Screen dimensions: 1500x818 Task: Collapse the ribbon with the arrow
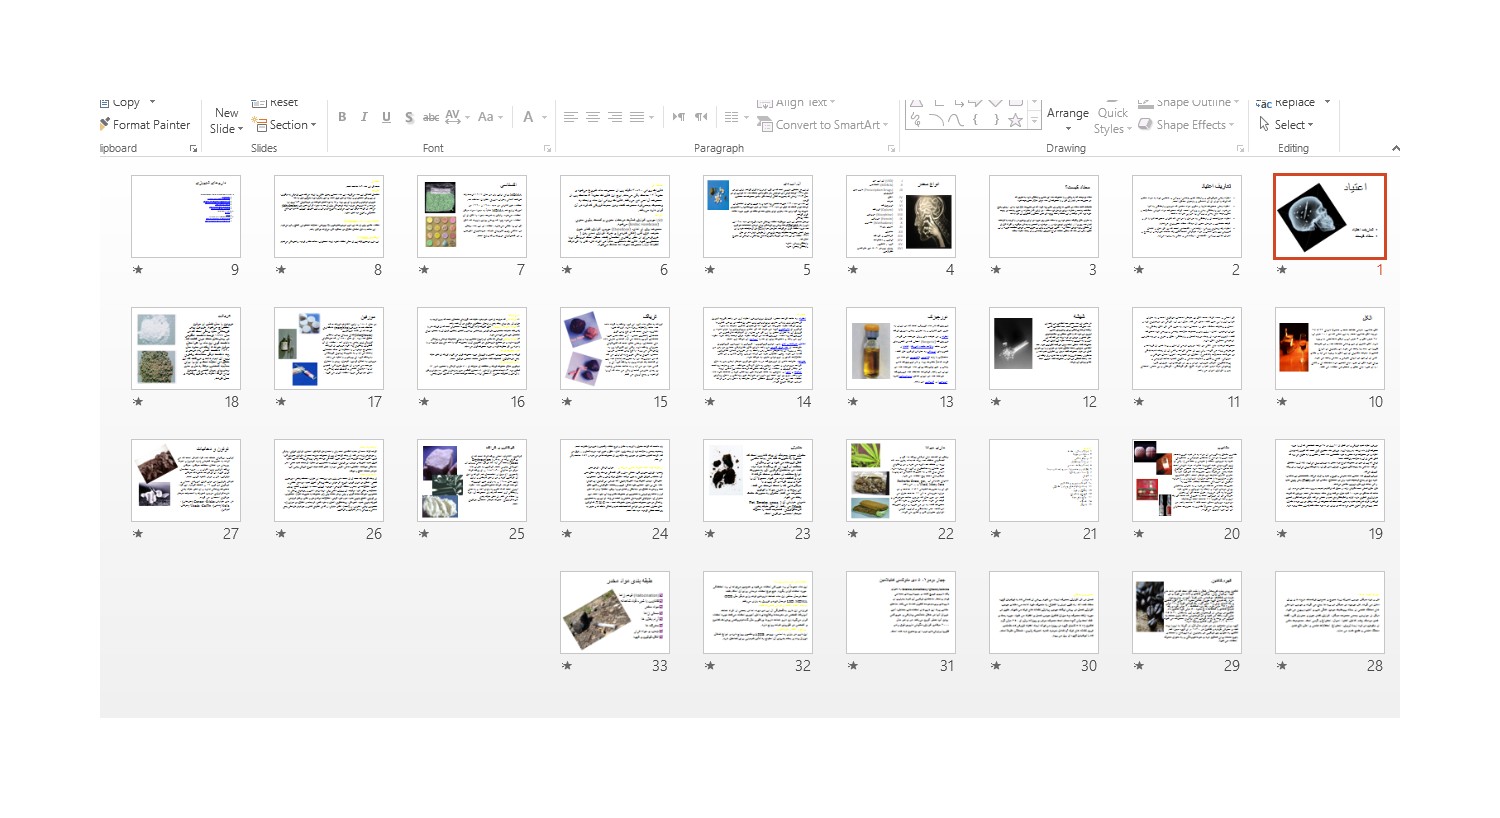click(x=1395, y=148)
